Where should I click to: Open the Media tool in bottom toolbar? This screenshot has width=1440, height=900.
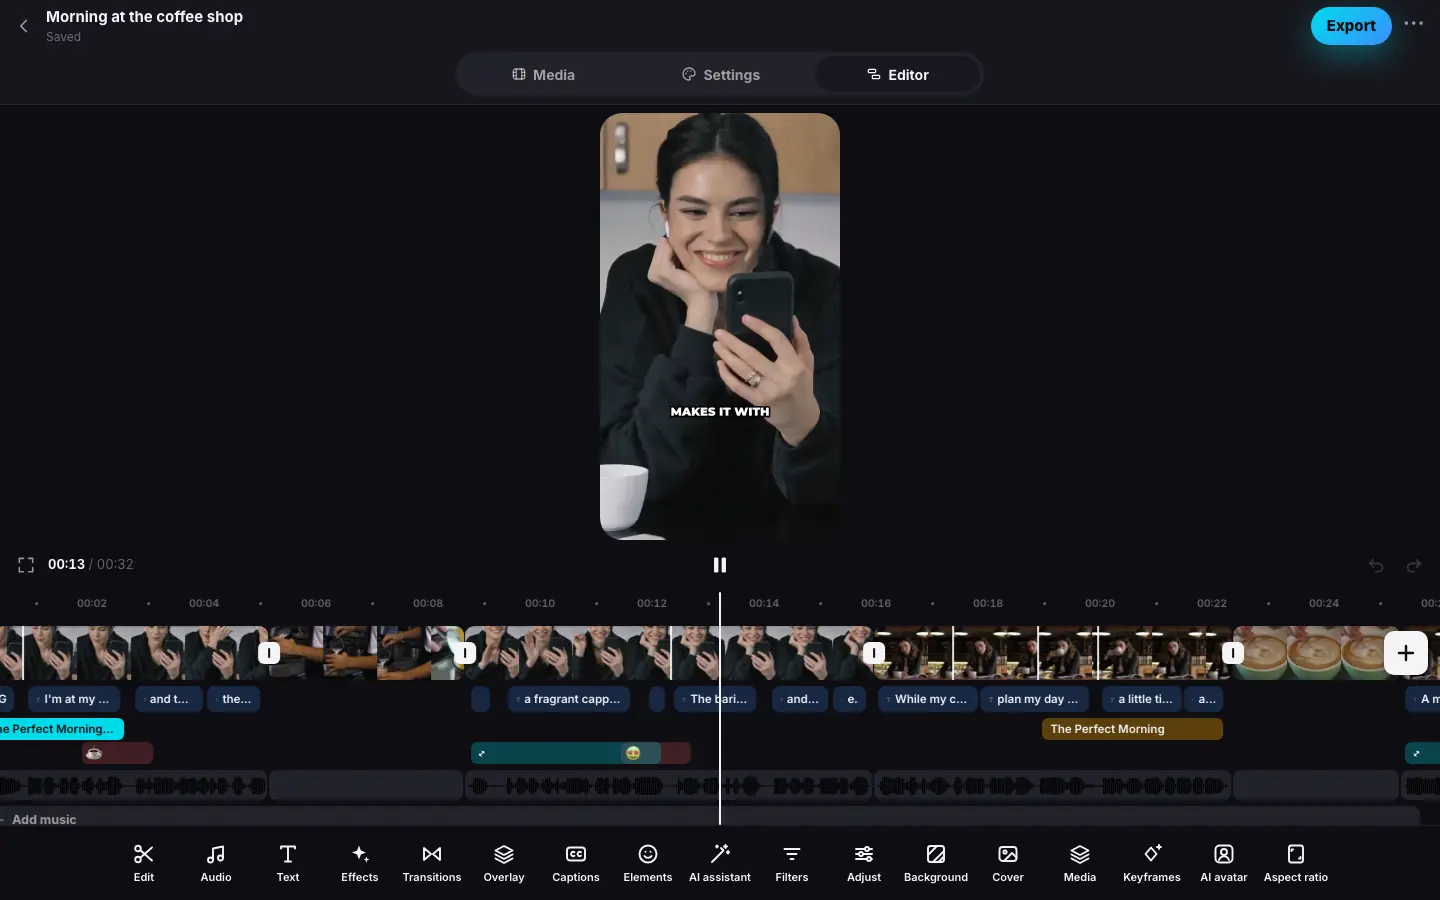pyautogui.click(x=1080, y=863)
